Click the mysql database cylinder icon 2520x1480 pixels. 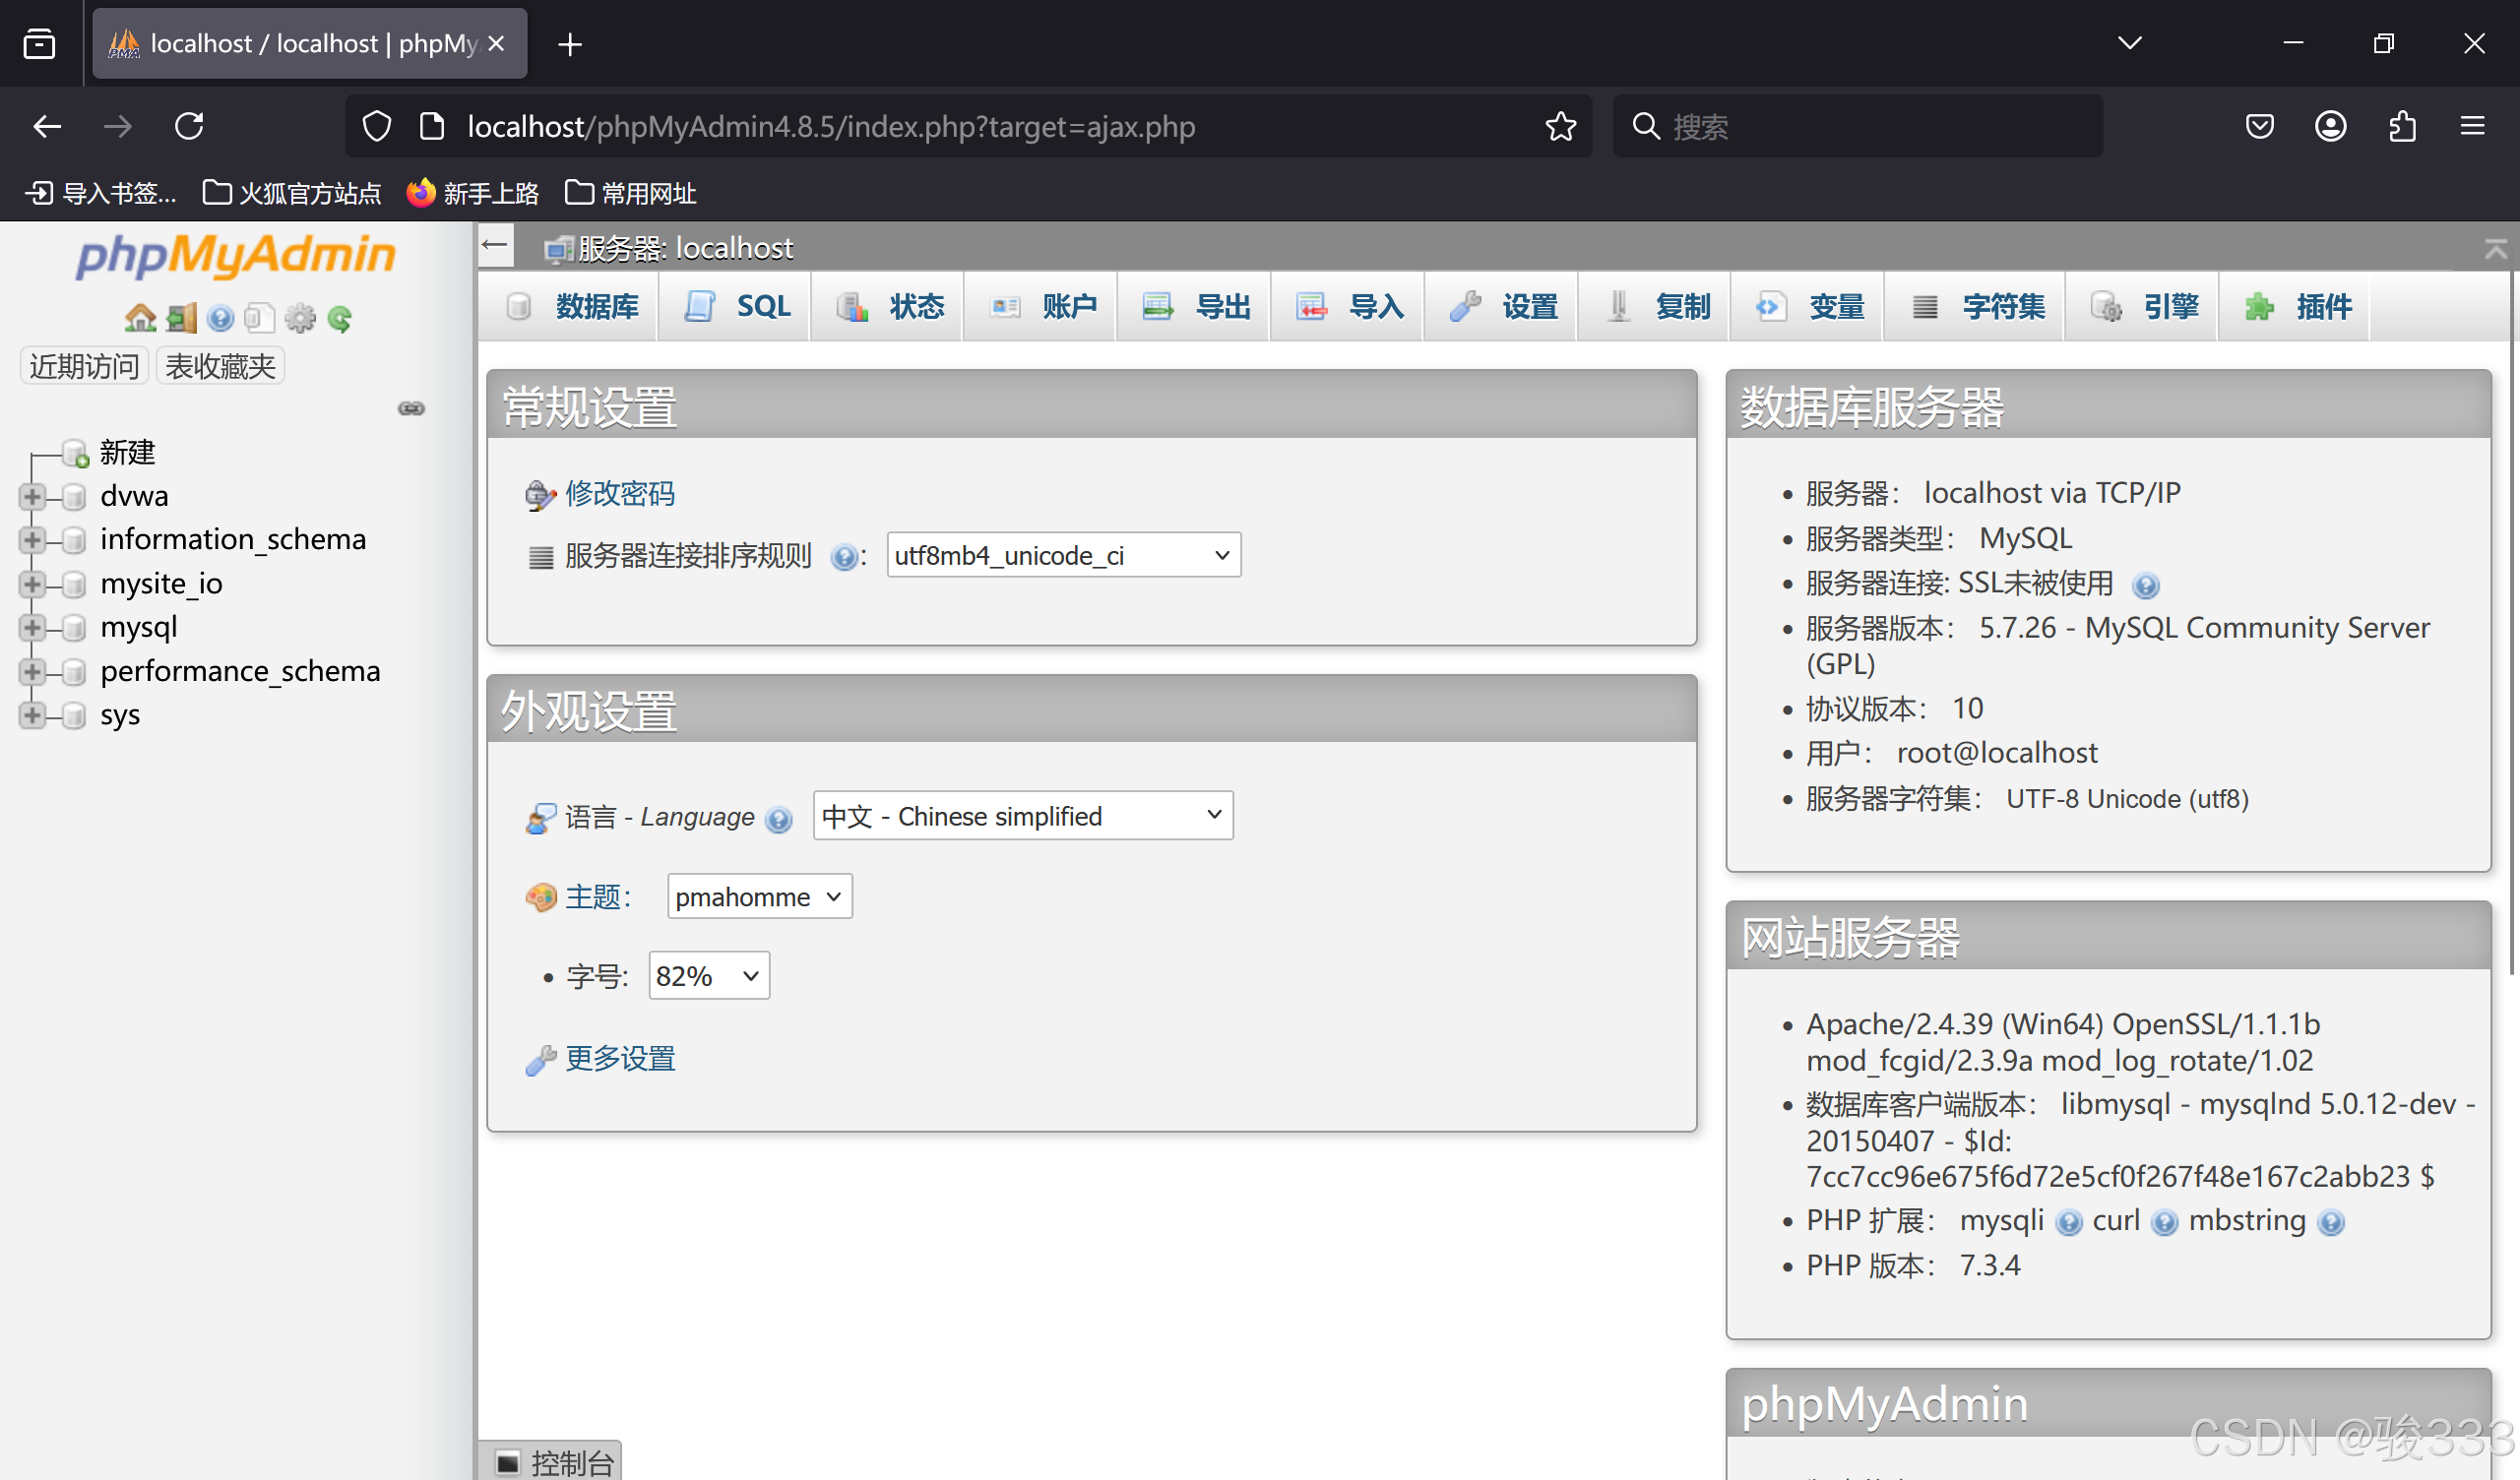click(x=73, y=628)
